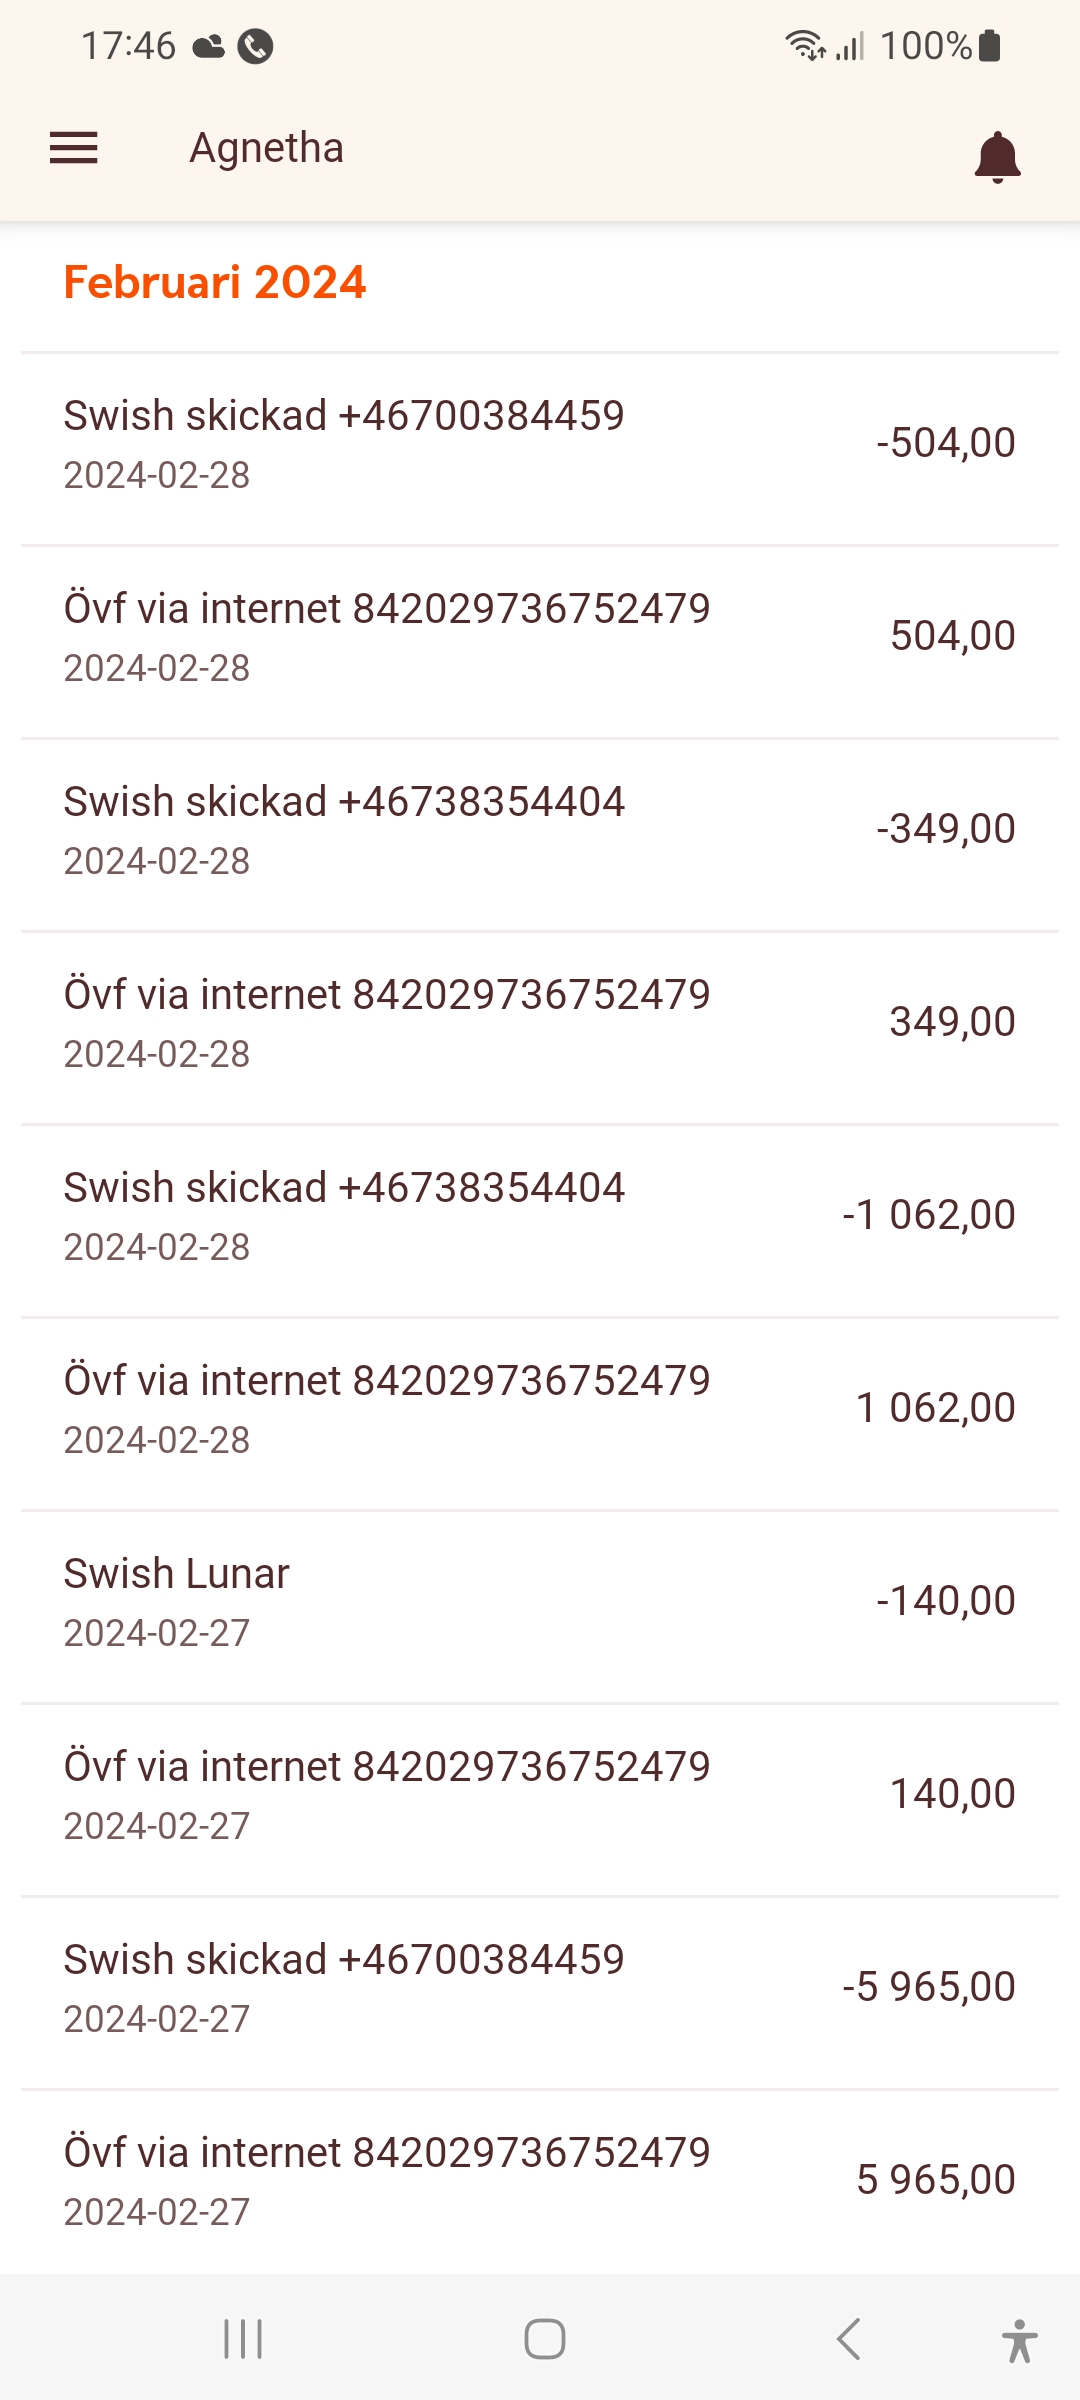Tap the Wi-Fi signal status icon
The height and width of the screenshot is (2400, 1080).
coord(805,45)
